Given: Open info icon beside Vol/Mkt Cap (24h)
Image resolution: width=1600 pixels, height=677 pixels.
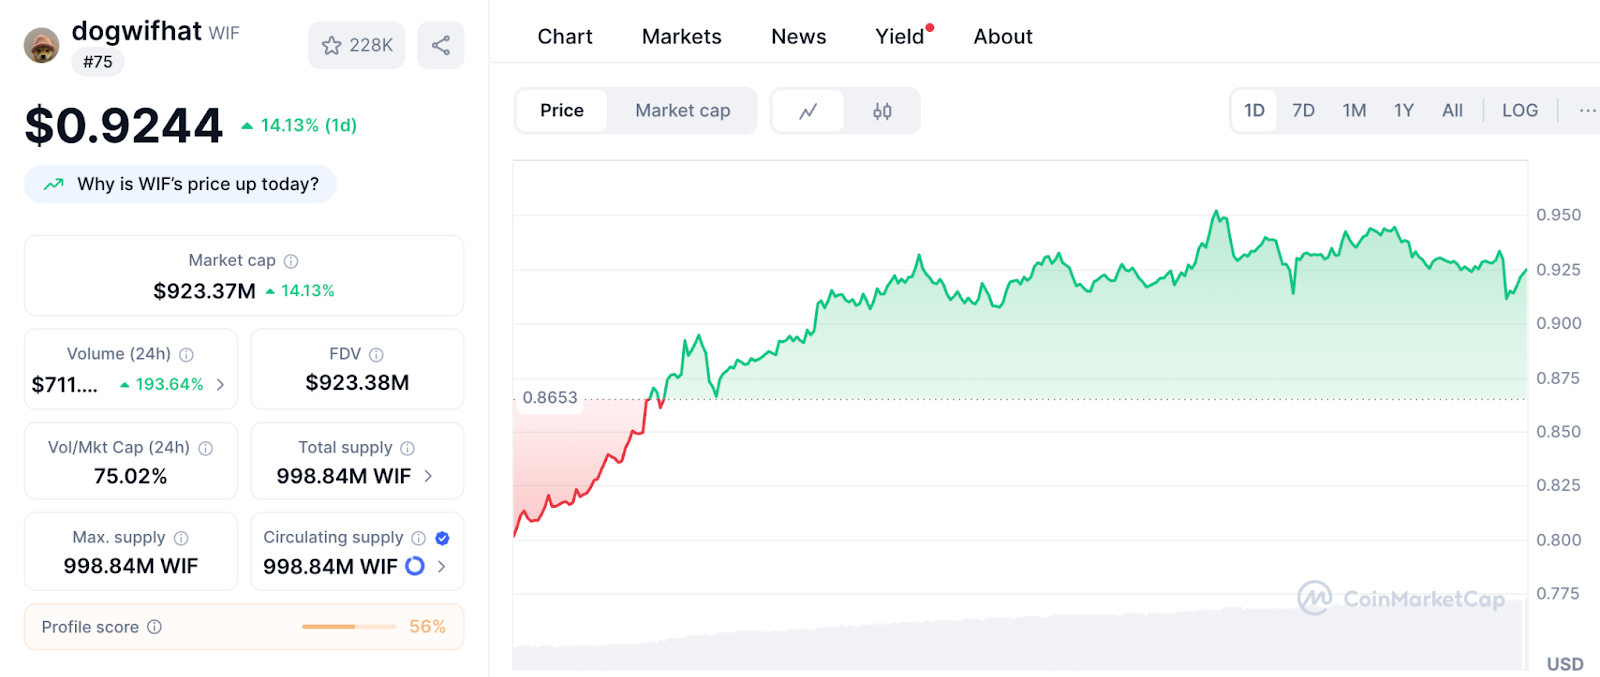Looking at the screenshot, I should pyautogui.click(x=206, y=448).
